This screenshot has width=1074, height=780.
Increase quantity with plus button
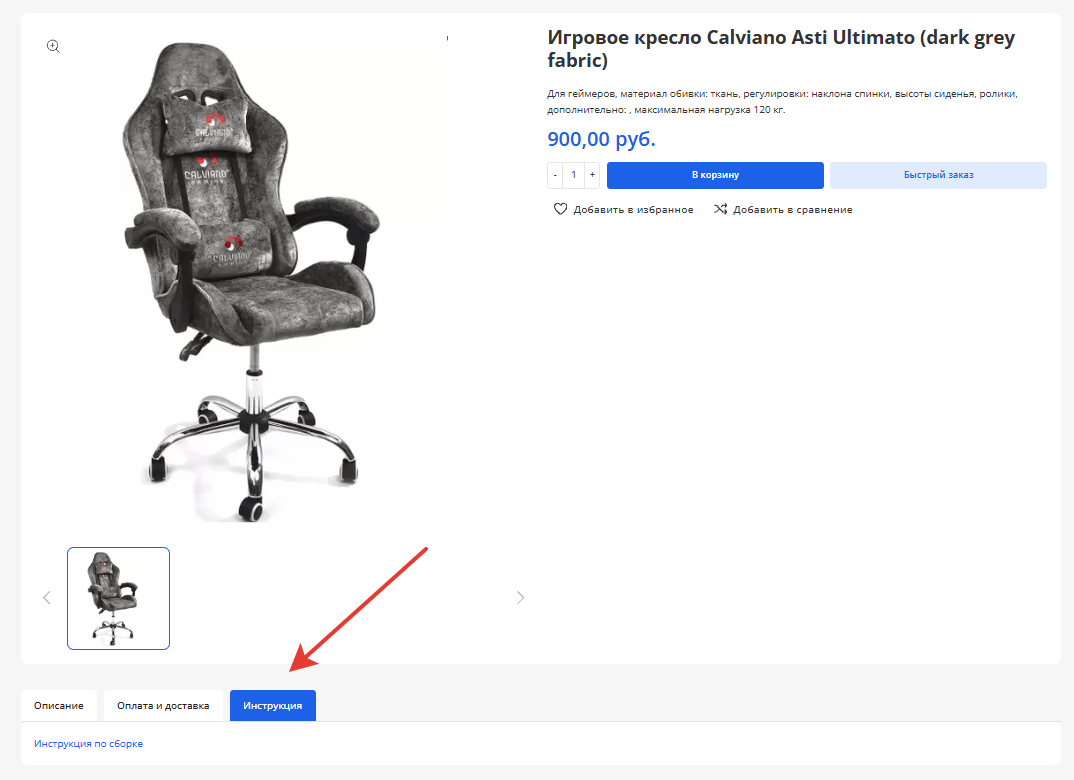(592, 175)
